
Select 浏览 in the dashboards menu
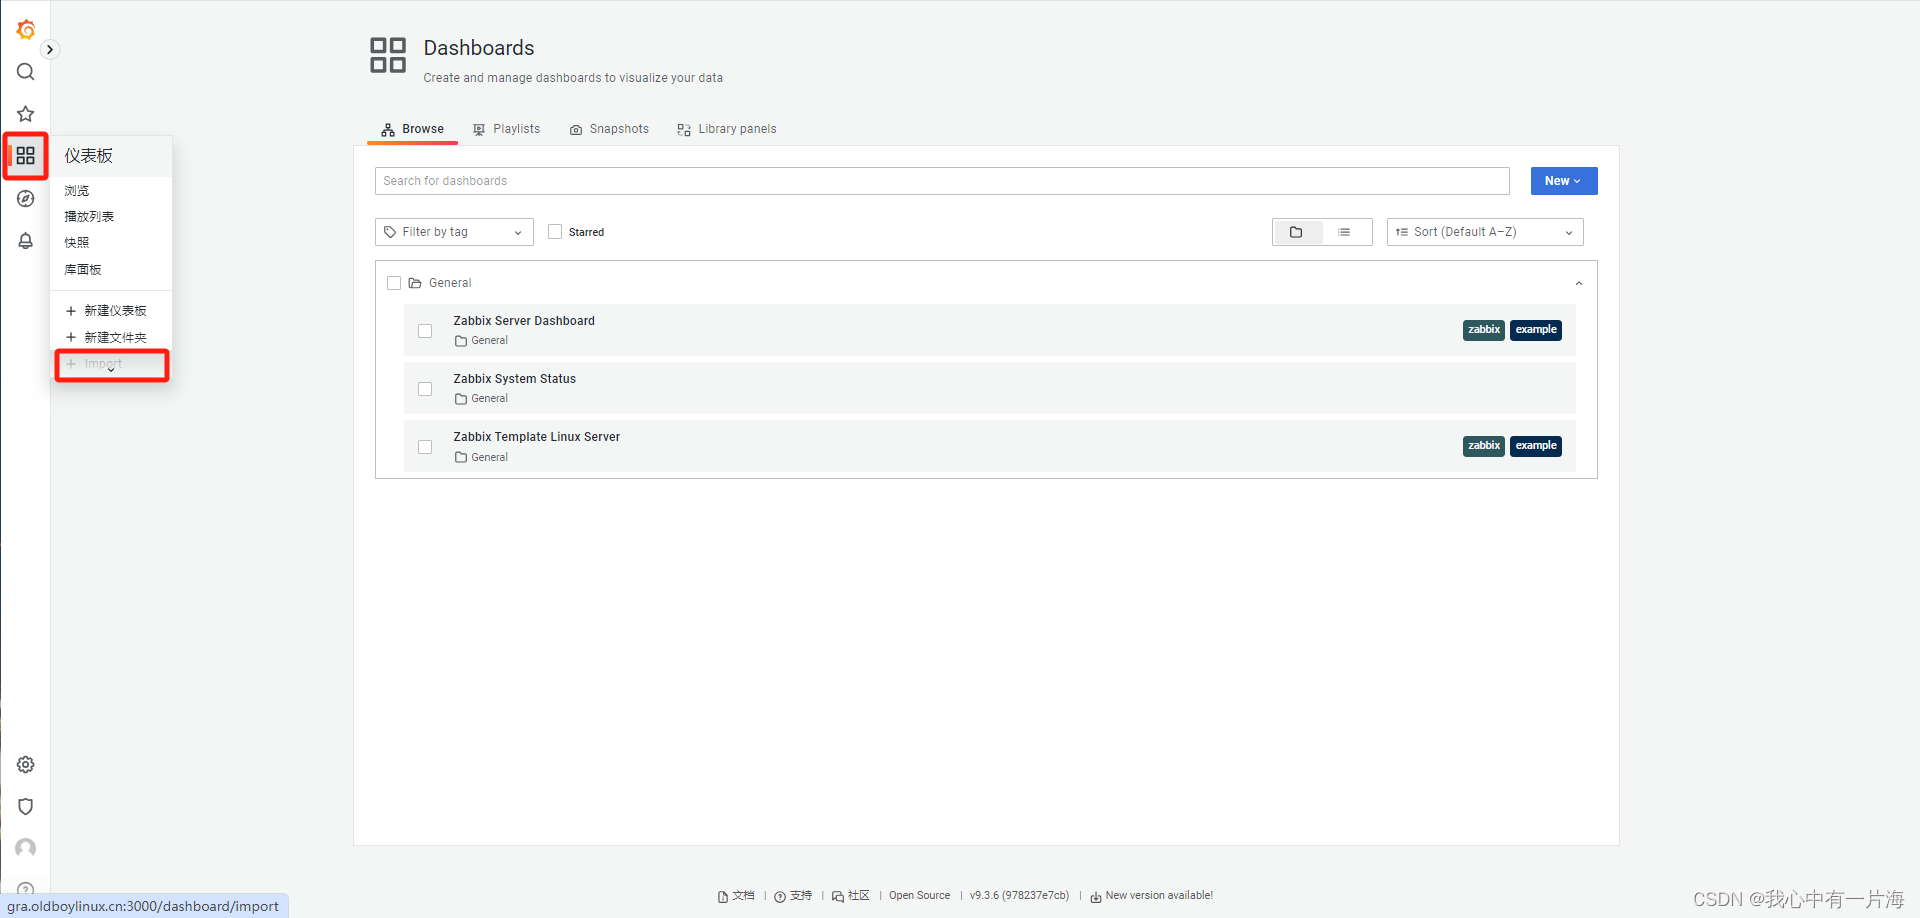(x=77, y=190)
